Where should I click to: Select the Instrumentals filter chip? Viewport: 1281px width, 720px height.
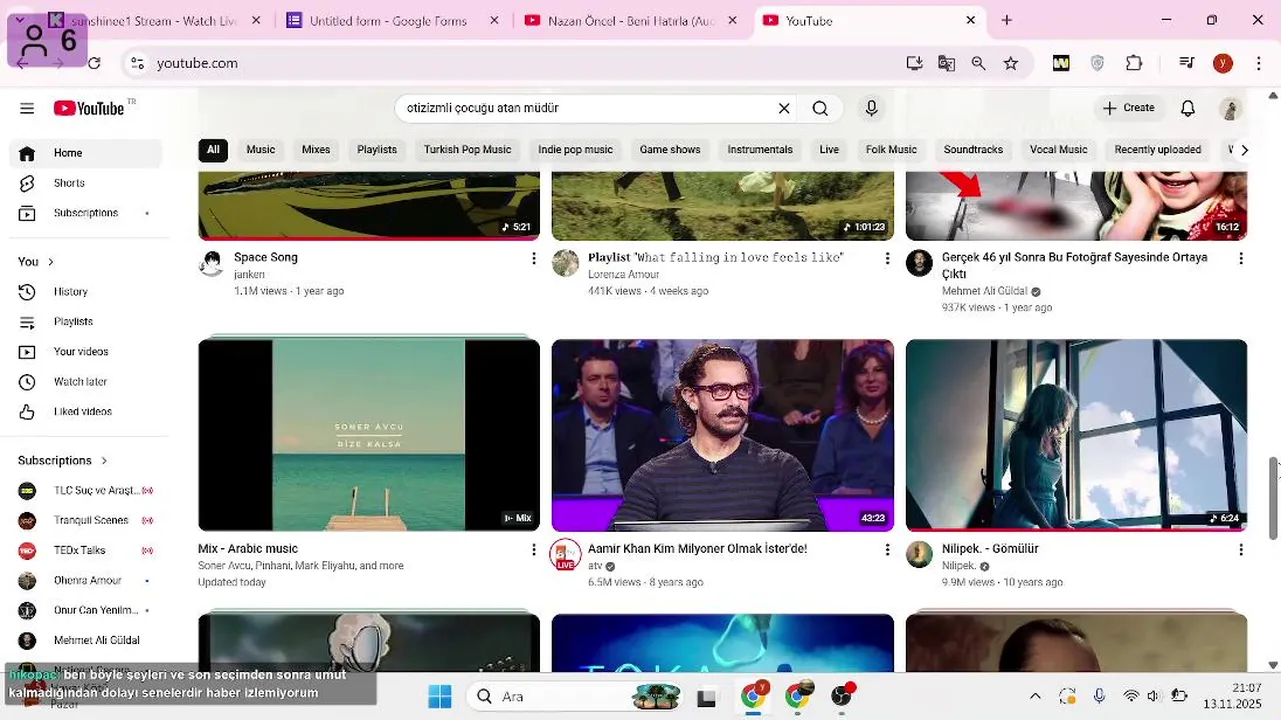tap(760, 150)
